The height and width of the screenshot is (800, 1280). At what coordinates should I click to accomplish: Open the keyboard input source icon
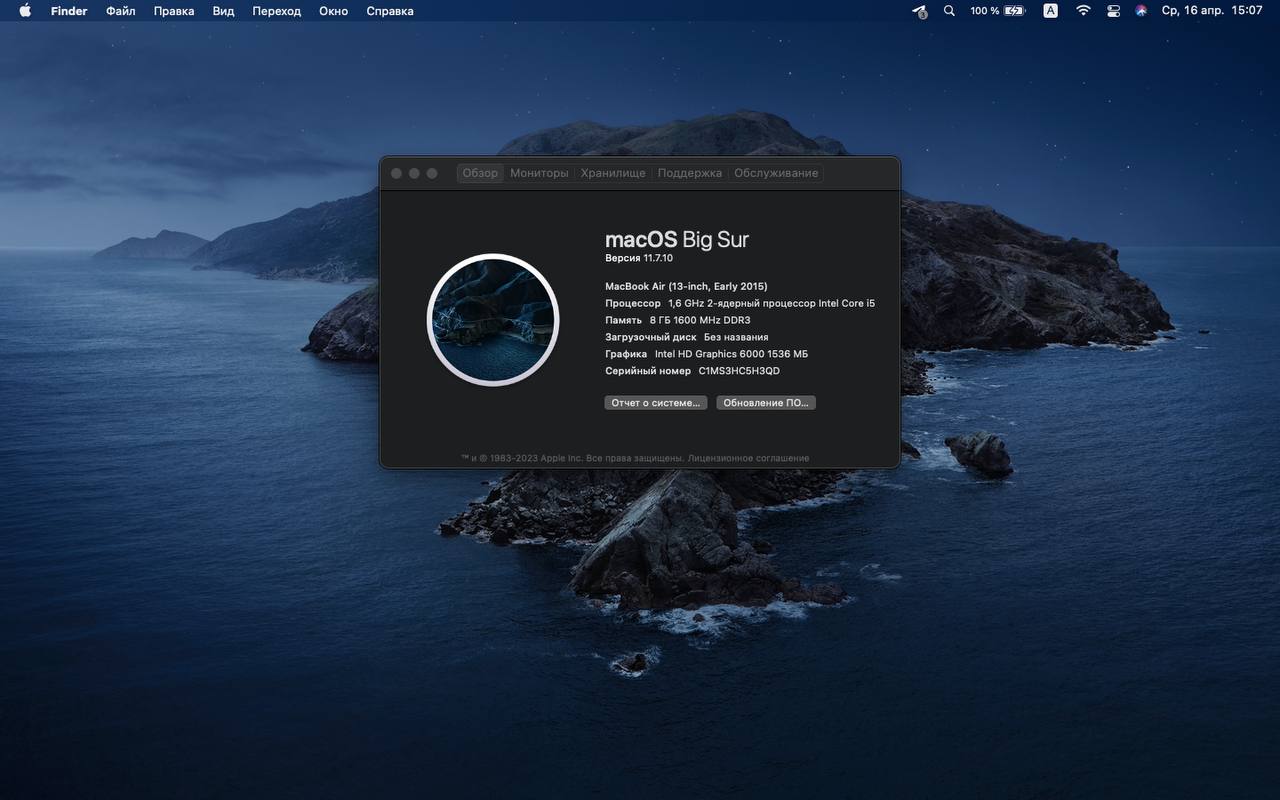click(x=1050, y=11)
